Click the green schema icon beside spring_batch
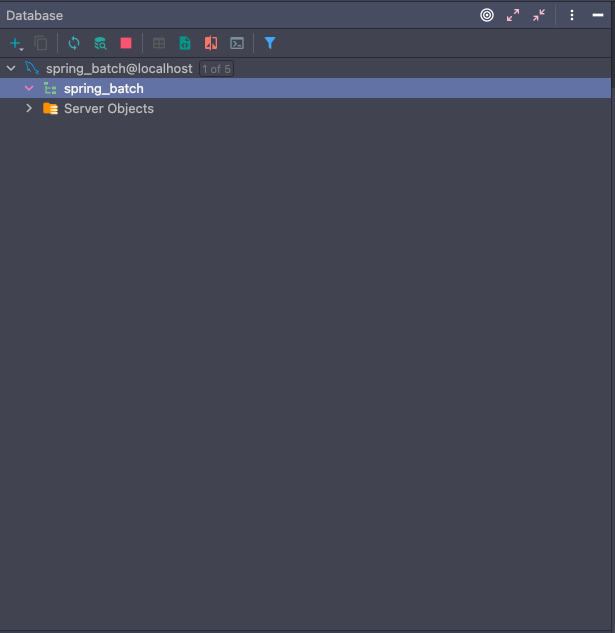This screenshot has height=633, width=615. [x=50, y=88]
